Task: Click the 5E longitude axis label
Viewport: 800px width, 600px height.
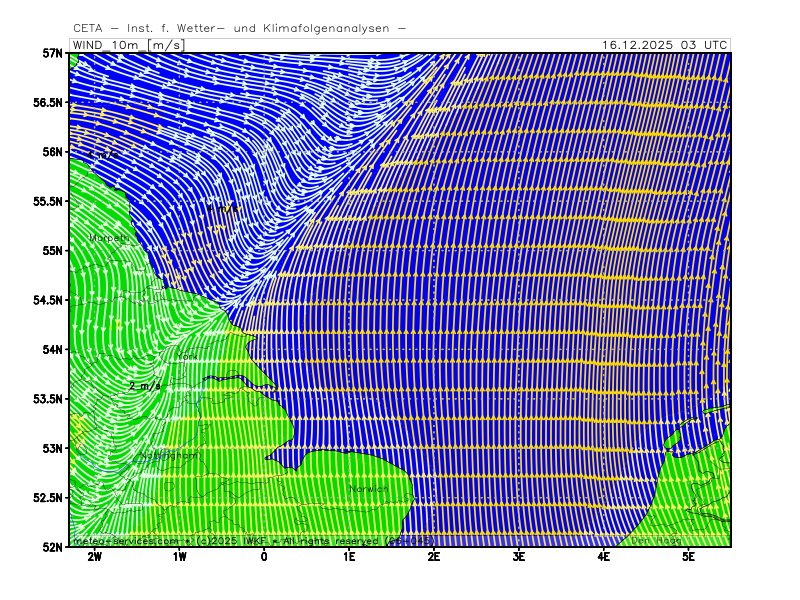Action: [689, 556]
